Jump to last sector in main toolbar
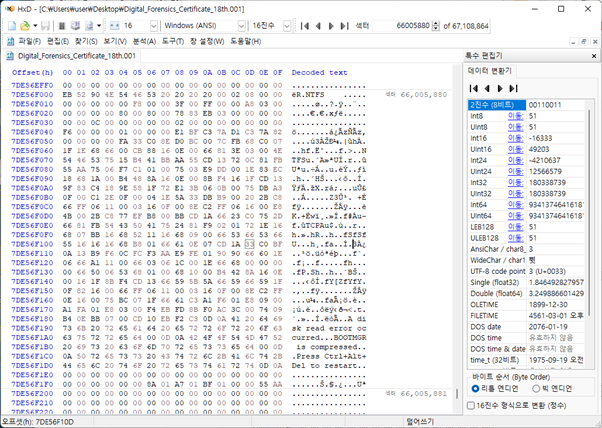 [345, 26]
